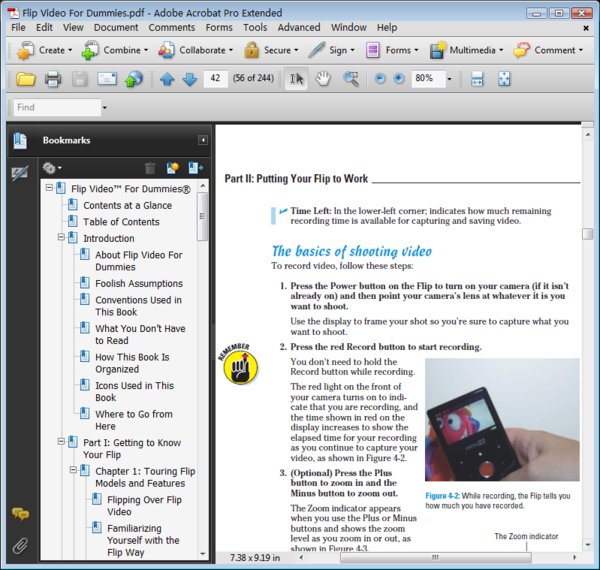Screen dimensions: 600x570
Task: Zoom out with the minus button
Action: tap(380, 79)
